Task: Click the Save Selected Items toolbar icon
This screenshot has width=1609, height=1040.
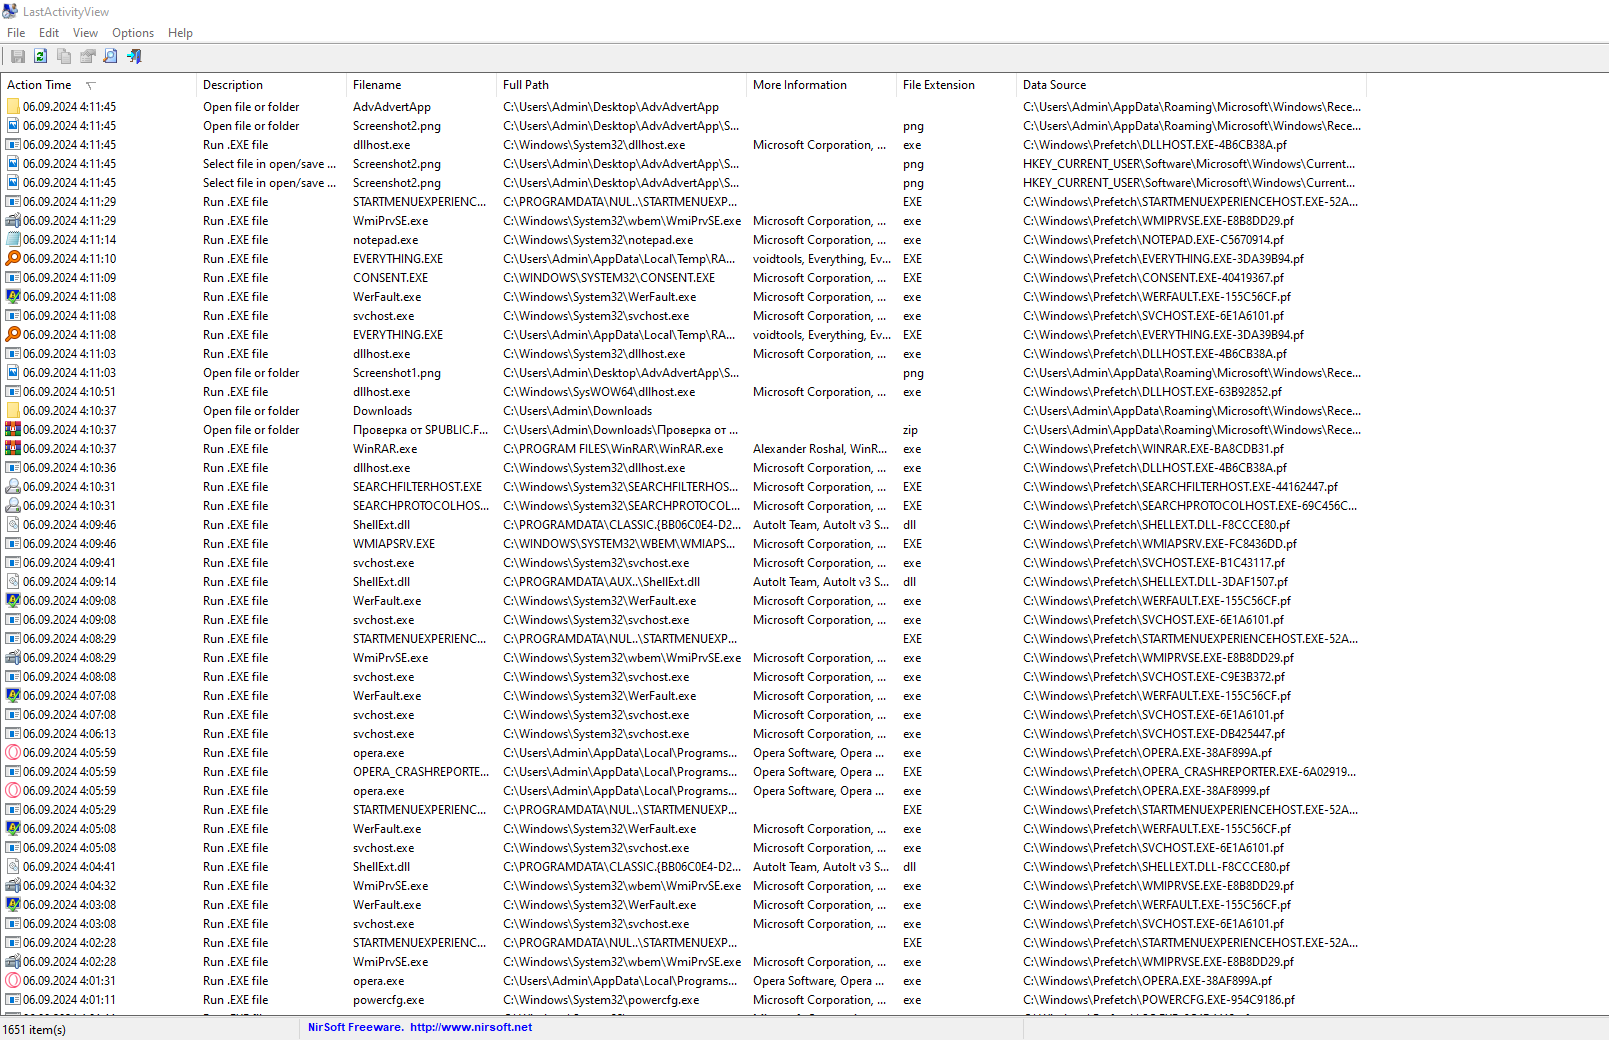Action: tap(18, 57)
